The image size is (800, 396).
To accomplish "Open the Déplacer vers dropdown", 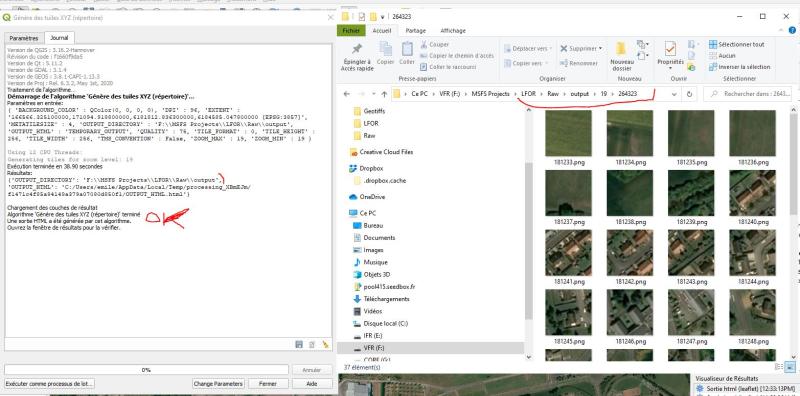I will tap(528, 48).
